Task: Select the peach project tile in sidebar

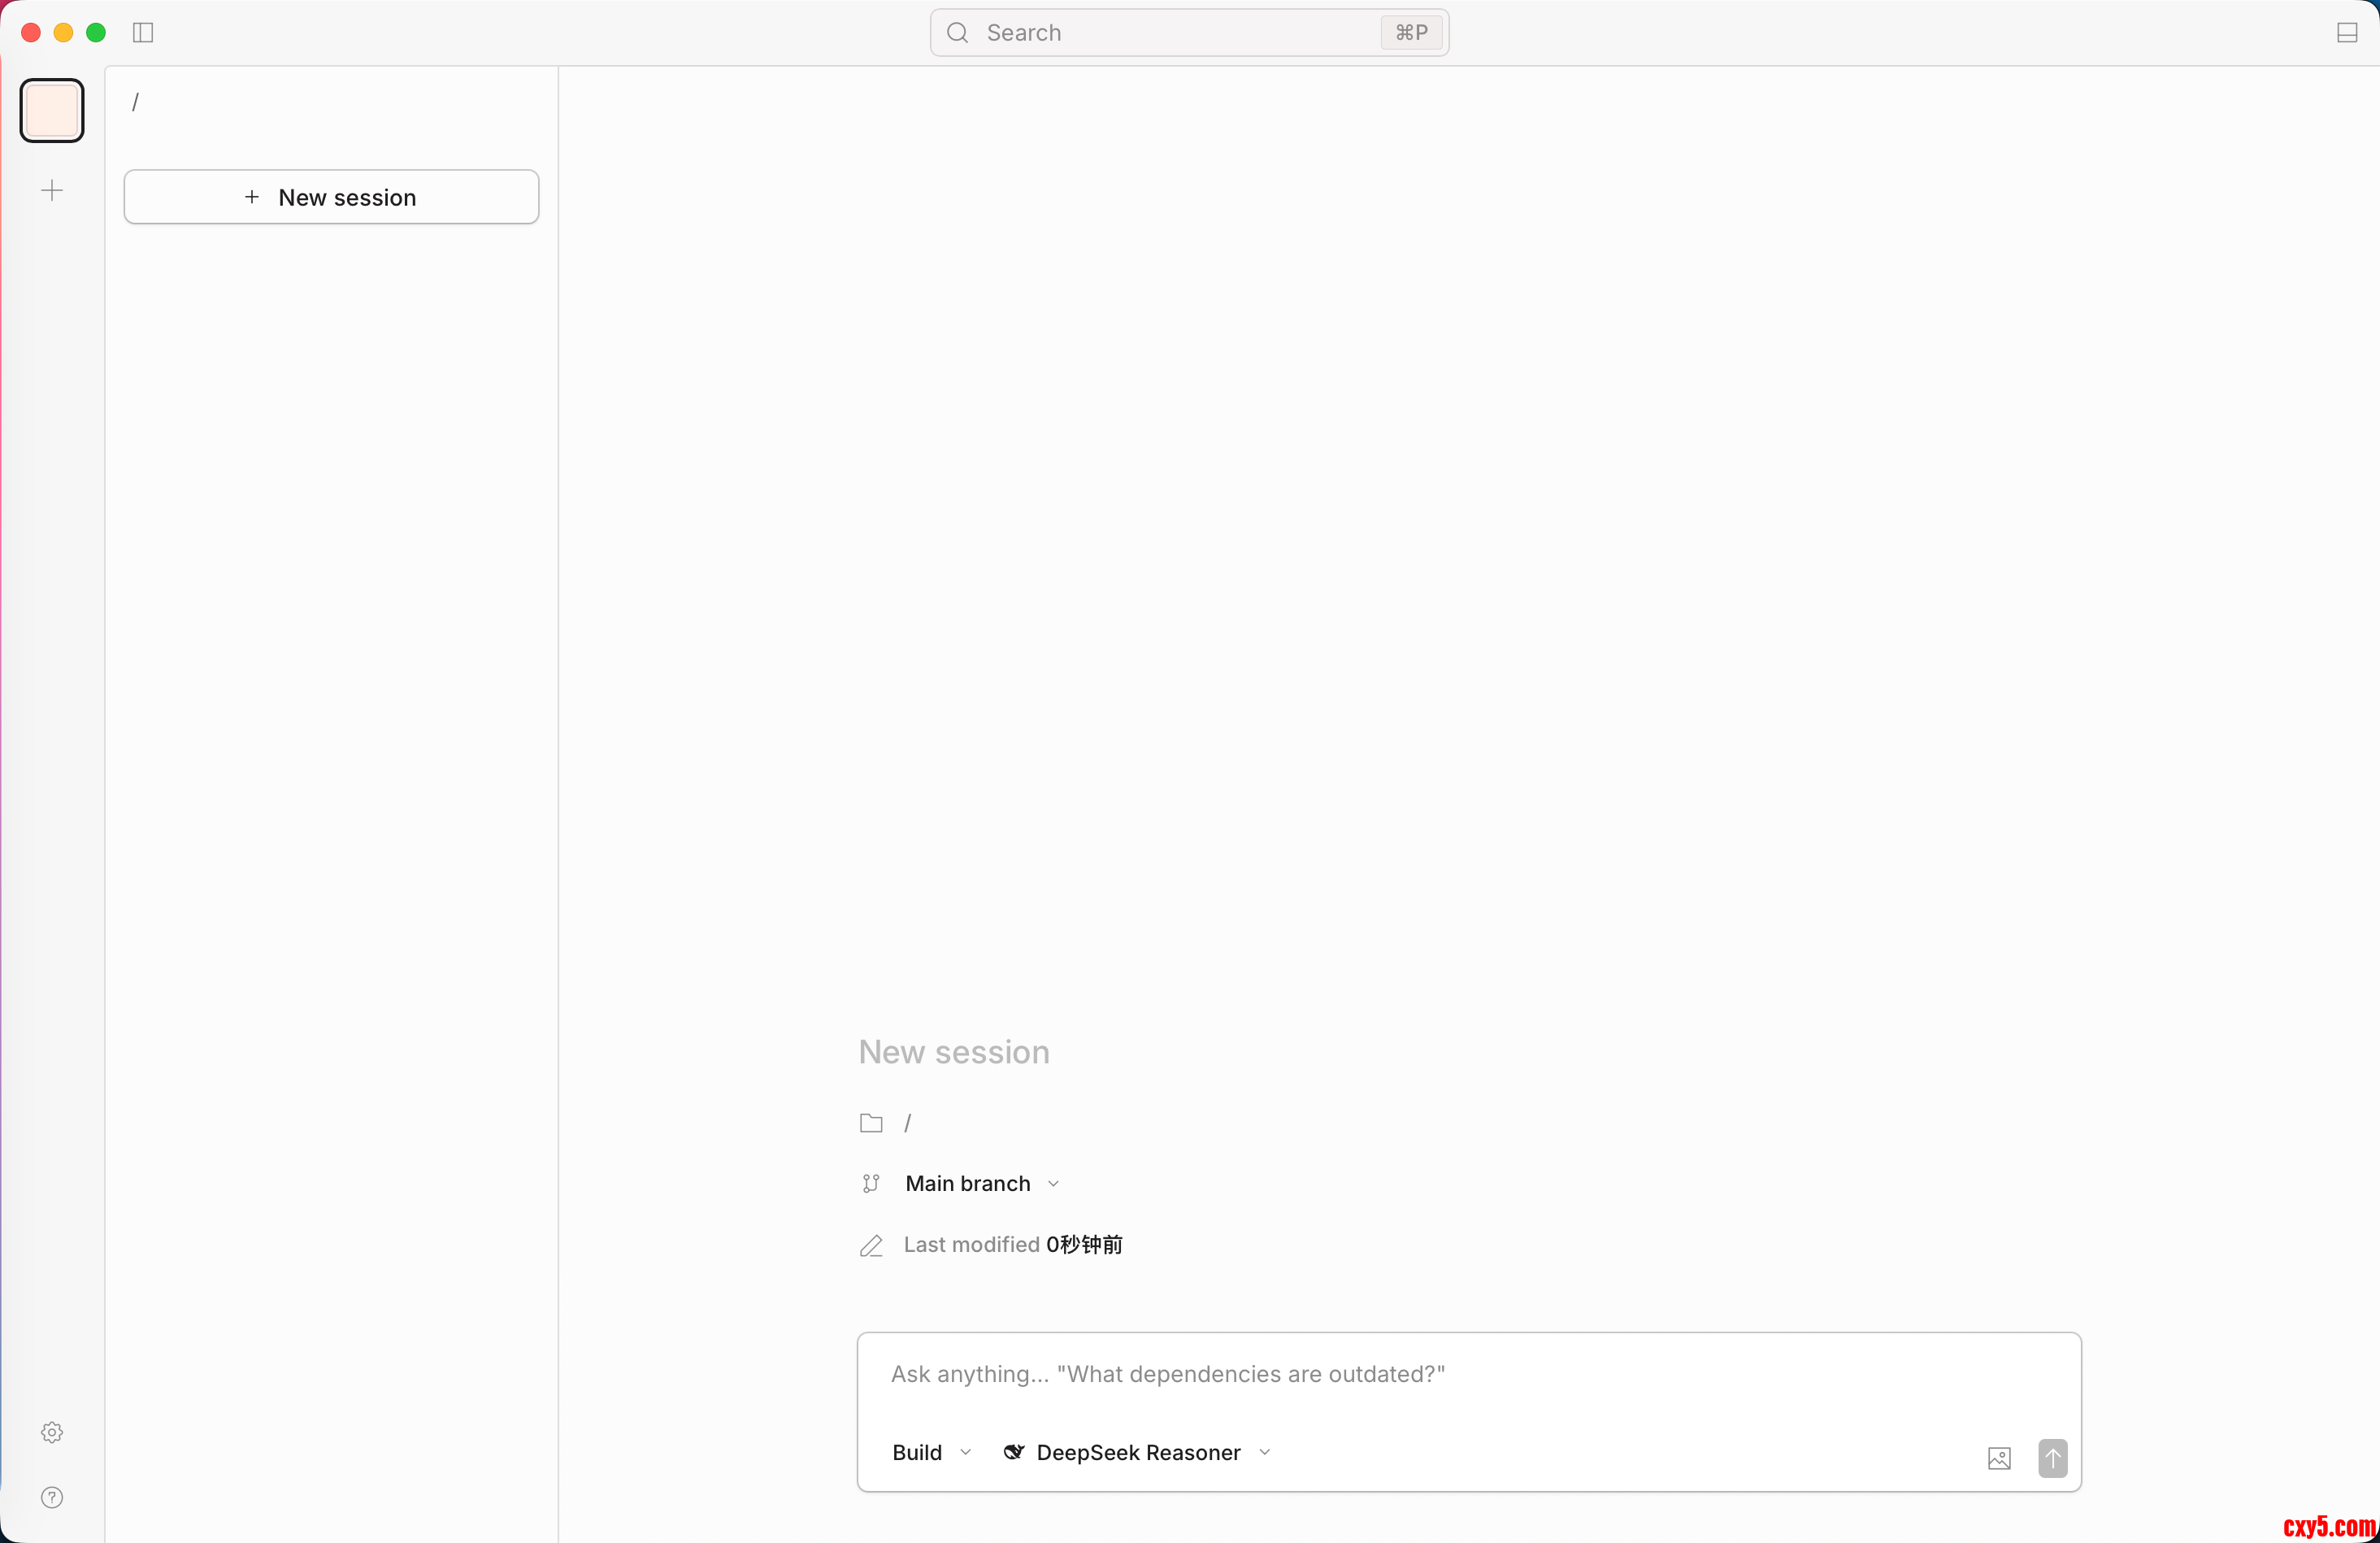Action: [x=52, y=110]
